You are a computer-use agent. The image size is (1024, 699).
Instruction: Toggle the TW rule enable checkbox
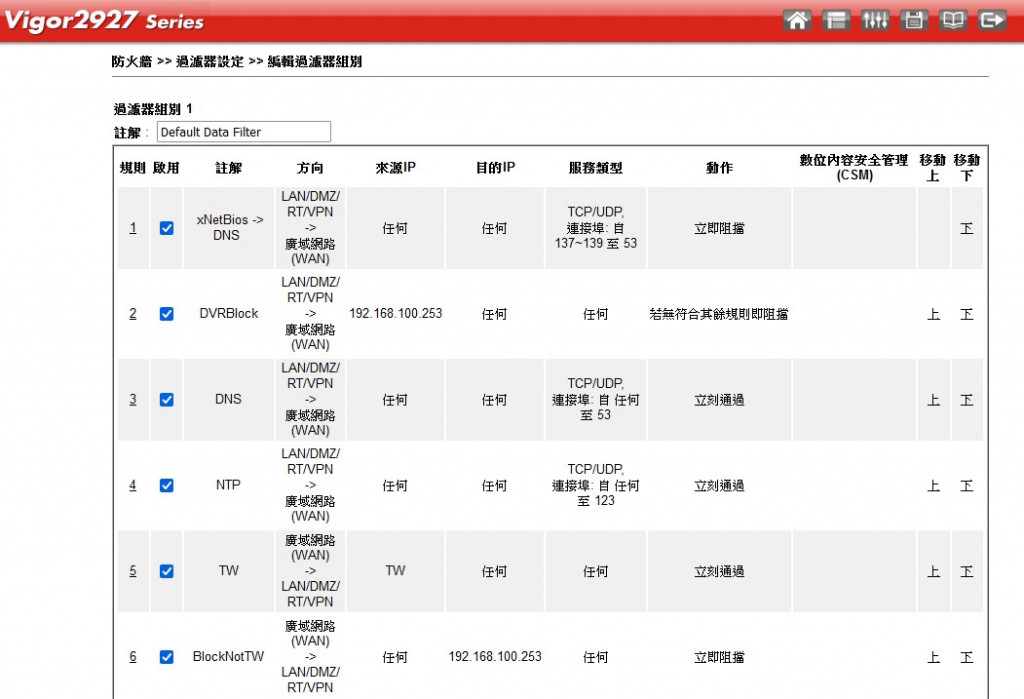(x=167, y=572)
